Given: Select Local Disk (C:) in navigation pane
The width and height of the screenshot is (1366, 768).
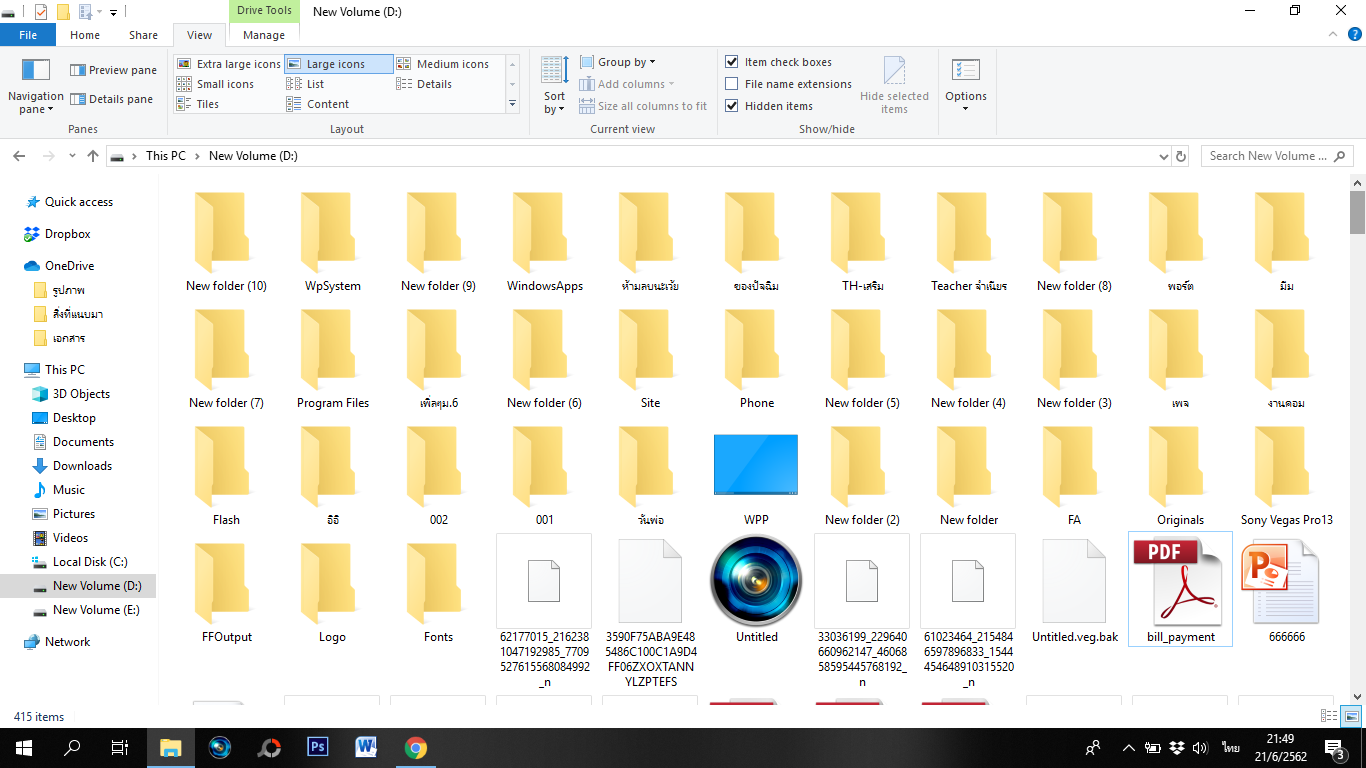Looking at the screenshot, I should (x=90, y=562).
